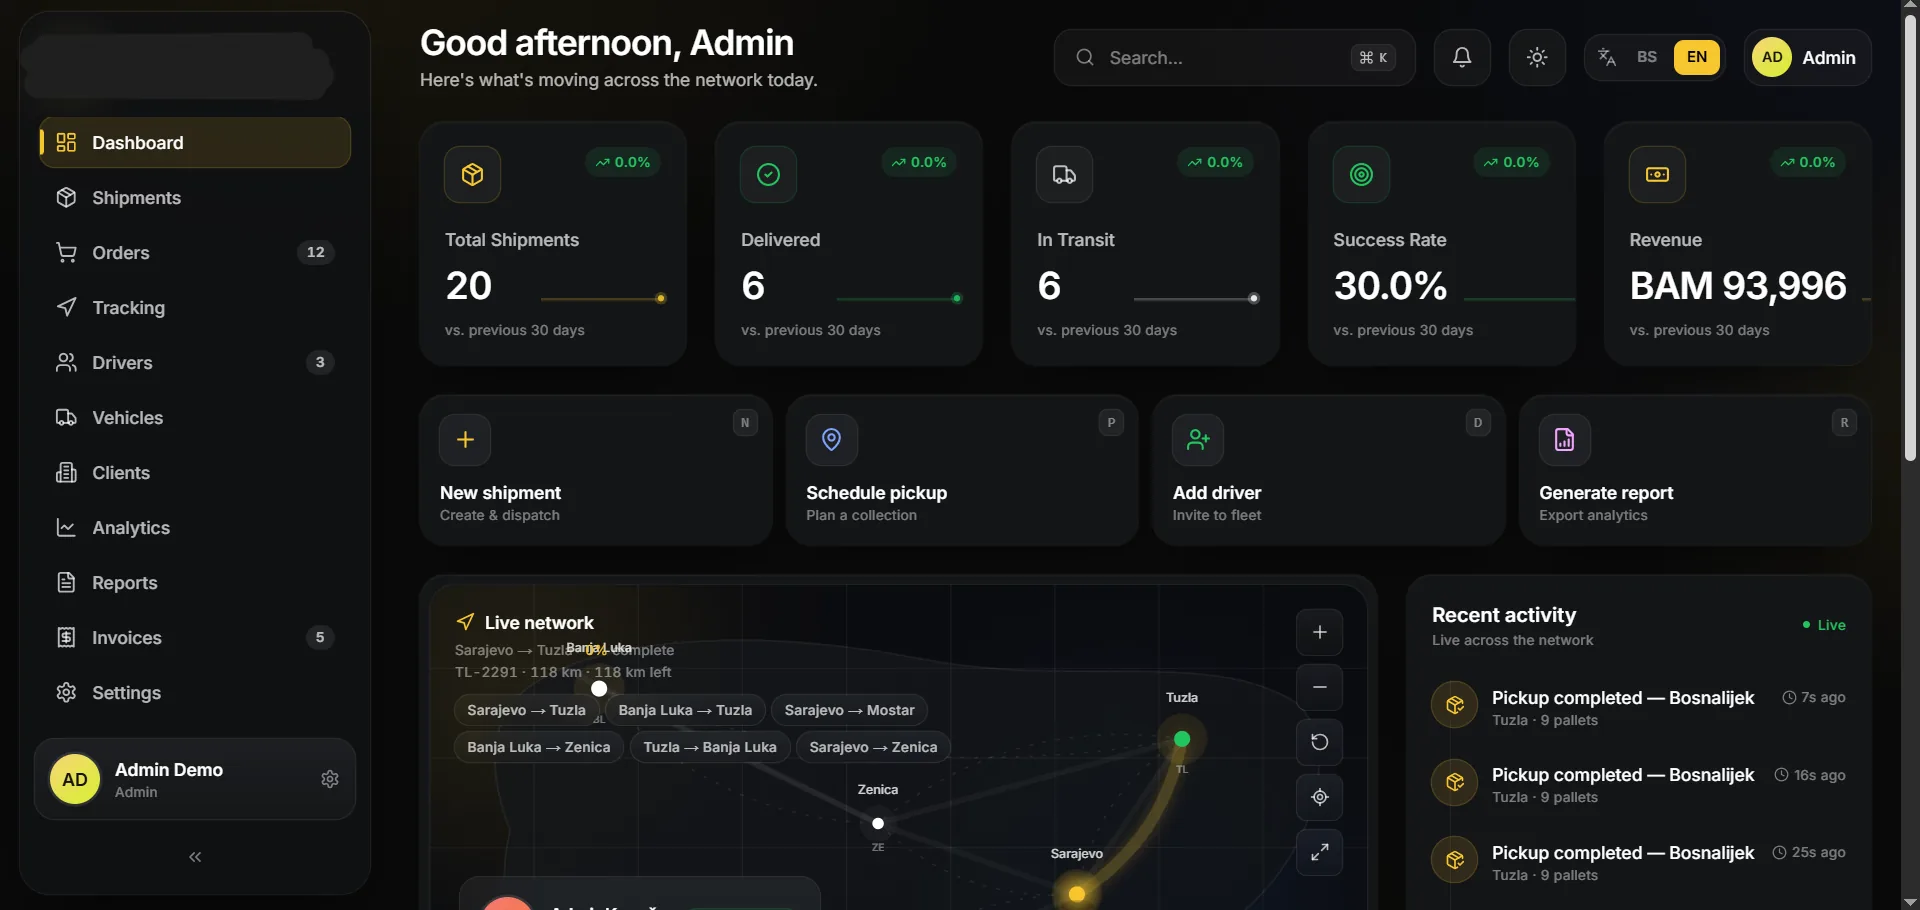Click the Vehicles truck icon

point(66,417)
